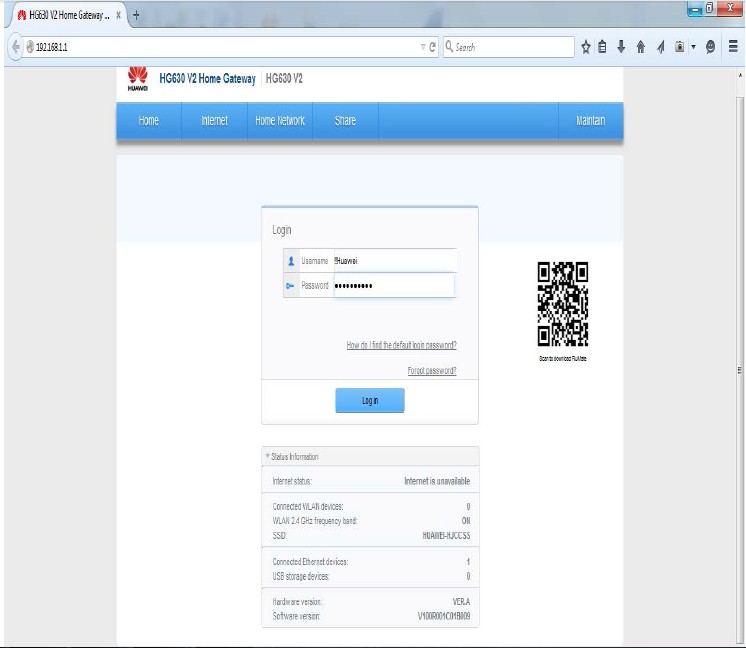Click the Huawei logo
Viewport: 746px width, 648px height.
click(137, 79)
